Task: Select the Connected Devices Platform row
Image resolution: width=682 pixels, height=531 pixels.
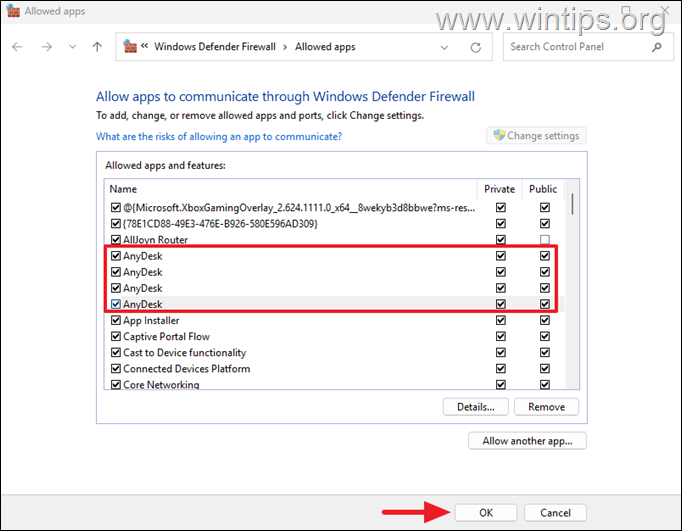Action: pos(334,369)
